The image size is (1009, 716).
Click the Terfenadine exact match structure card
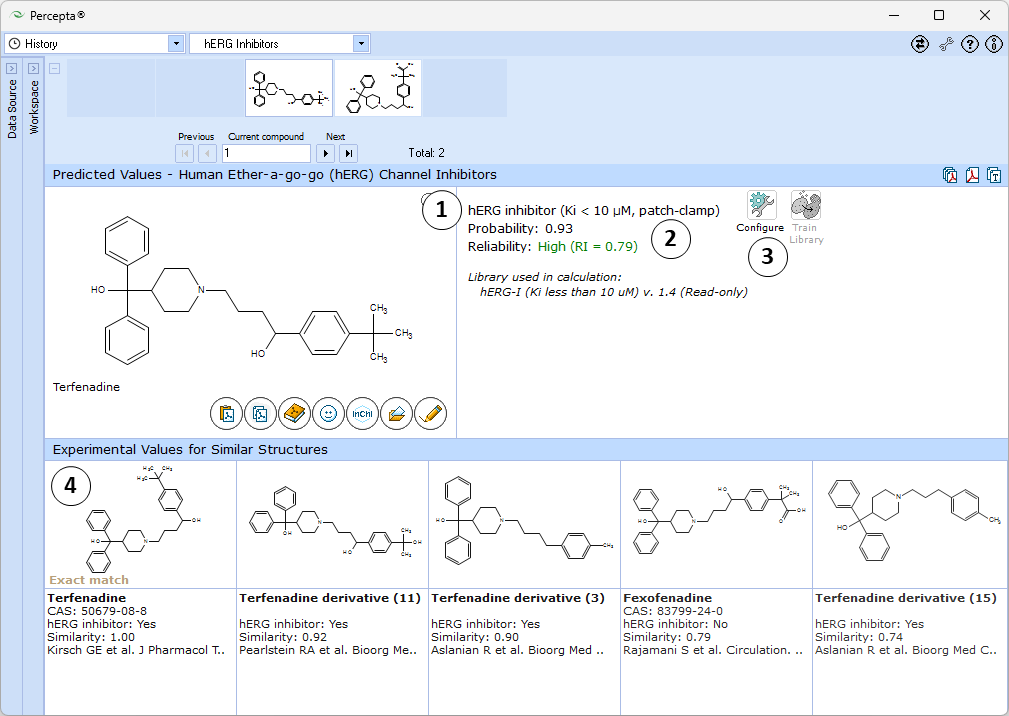click(140, 524)
